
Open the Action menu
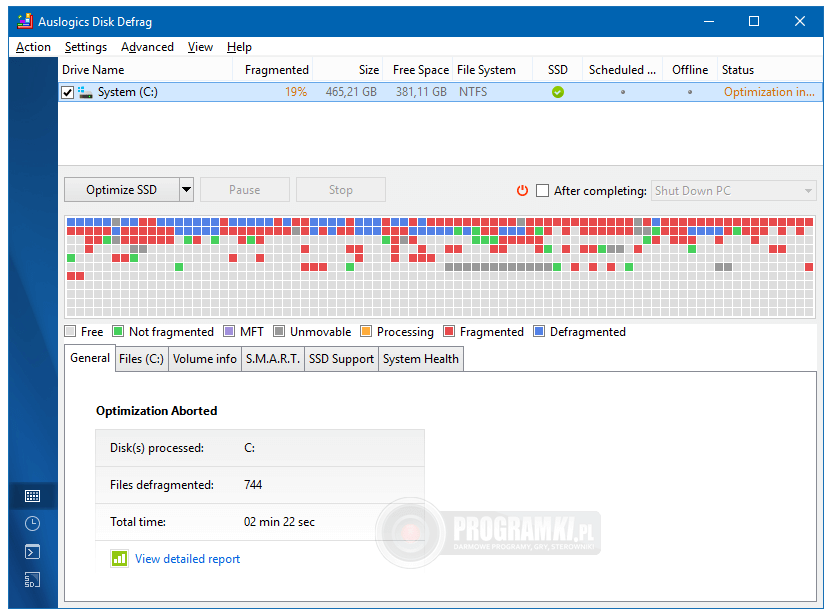pos(33,47)
